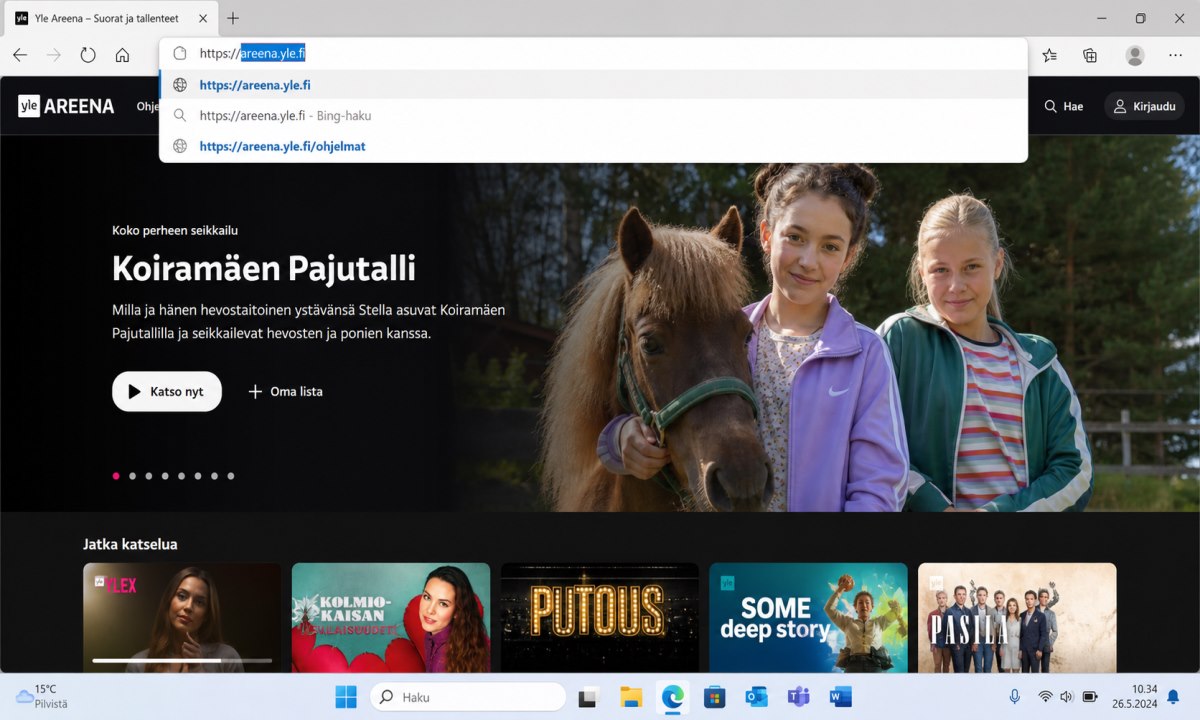Viewport: 1200px width, 720px height.
Task: Open the notifications bell icon
Action: [x=1173, y=697]
